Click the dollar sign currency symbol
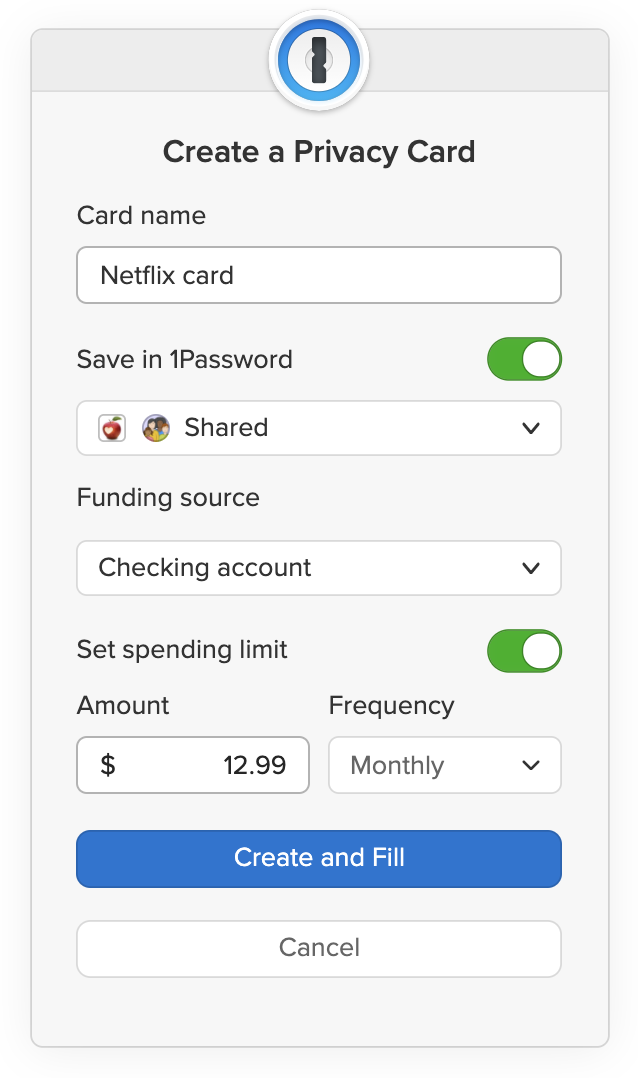 click(x=106, y=765)
